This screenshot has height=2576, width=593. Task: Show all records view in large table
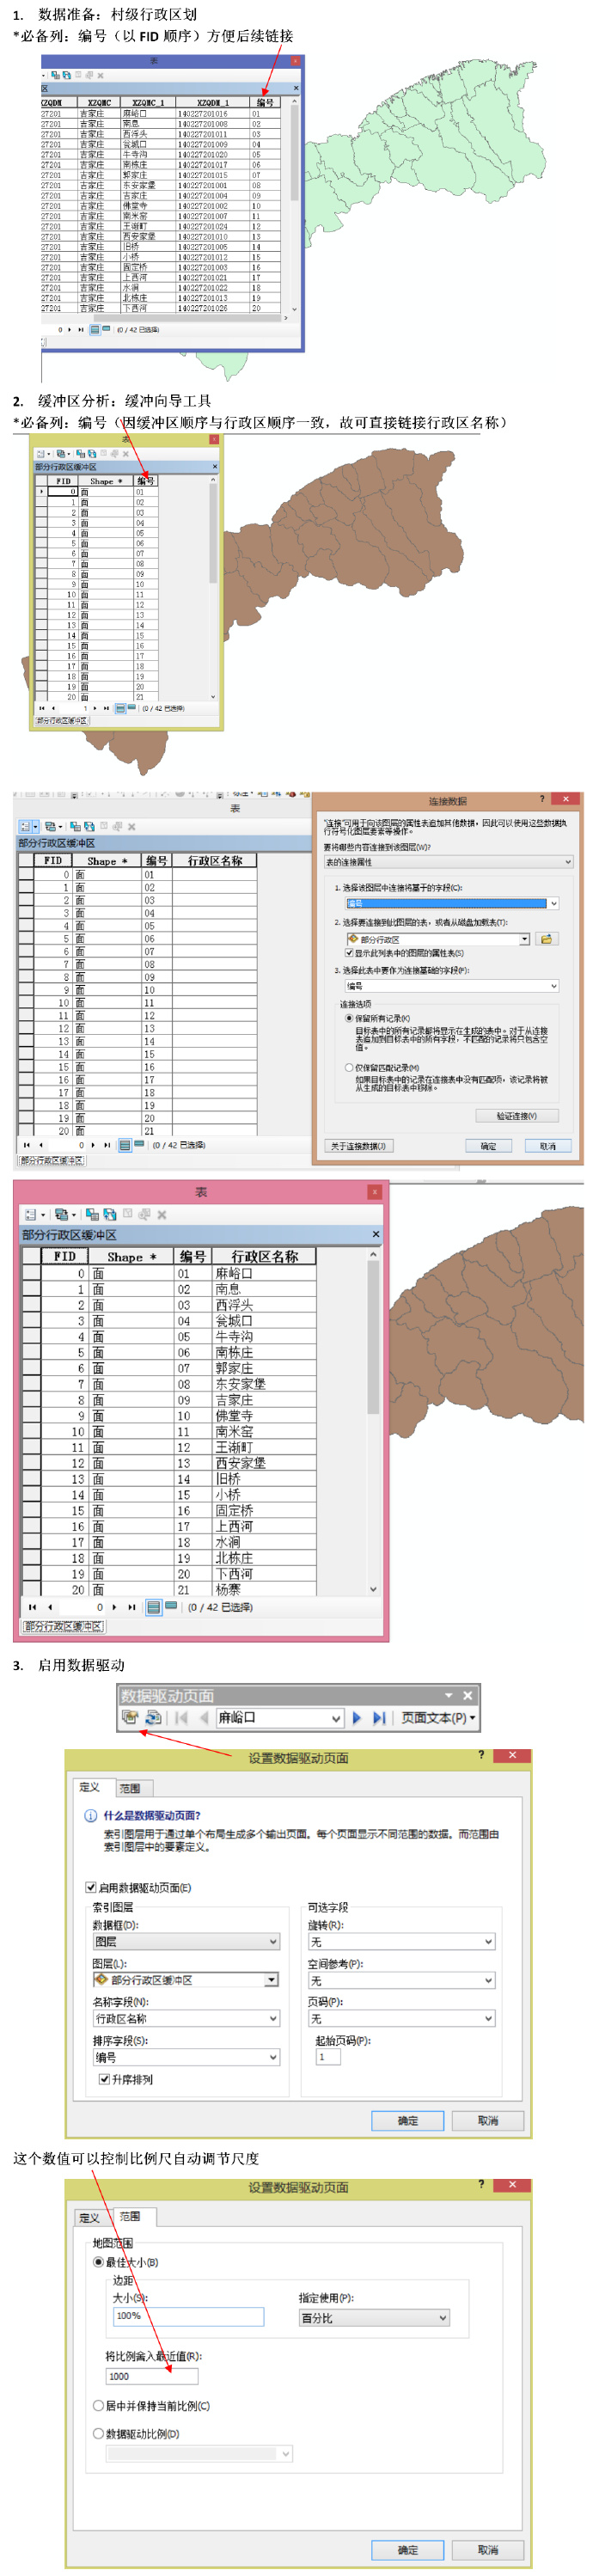tap(153, 1607)
